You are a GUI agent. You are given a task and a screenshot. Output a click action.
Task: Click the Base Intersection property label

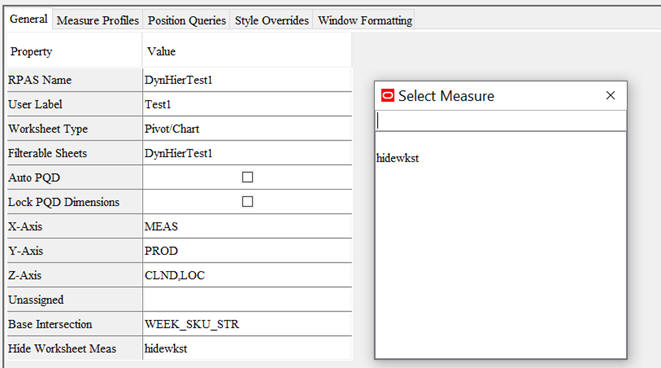pos(50,324)
